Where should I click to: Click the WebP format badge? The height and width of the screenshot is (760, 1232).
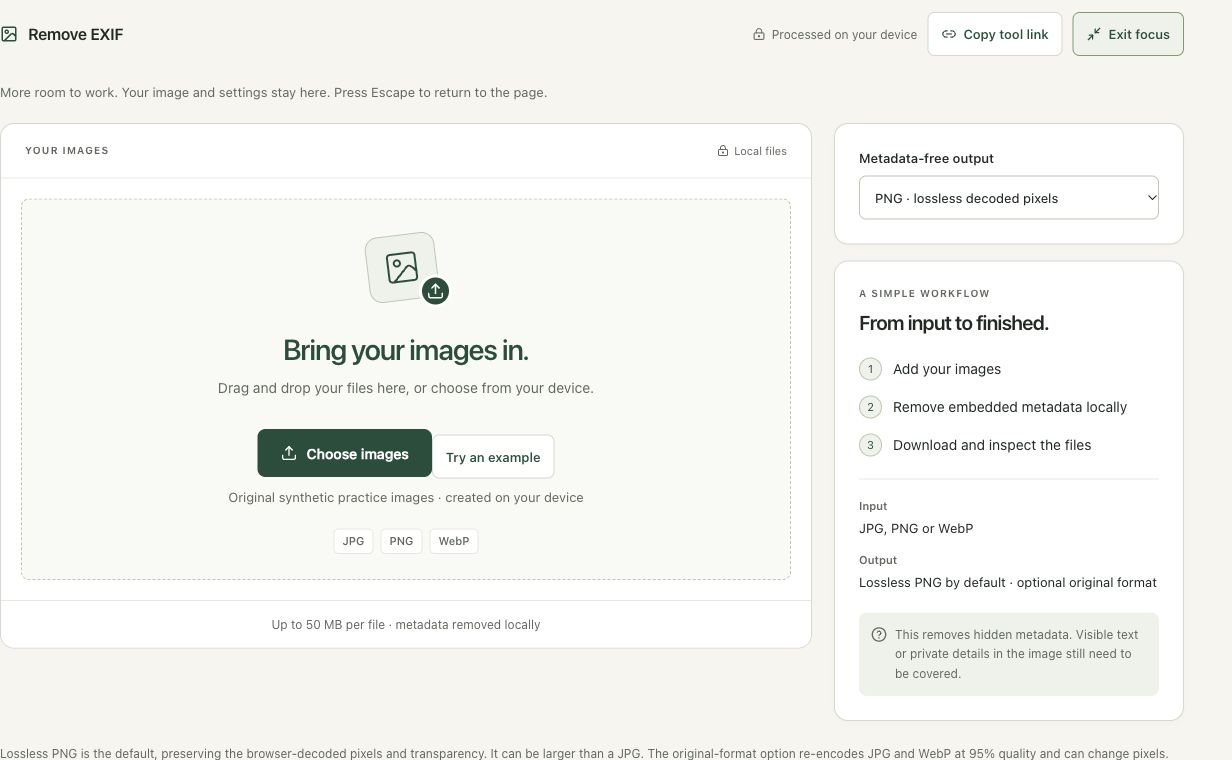click(x=454, y=541)
